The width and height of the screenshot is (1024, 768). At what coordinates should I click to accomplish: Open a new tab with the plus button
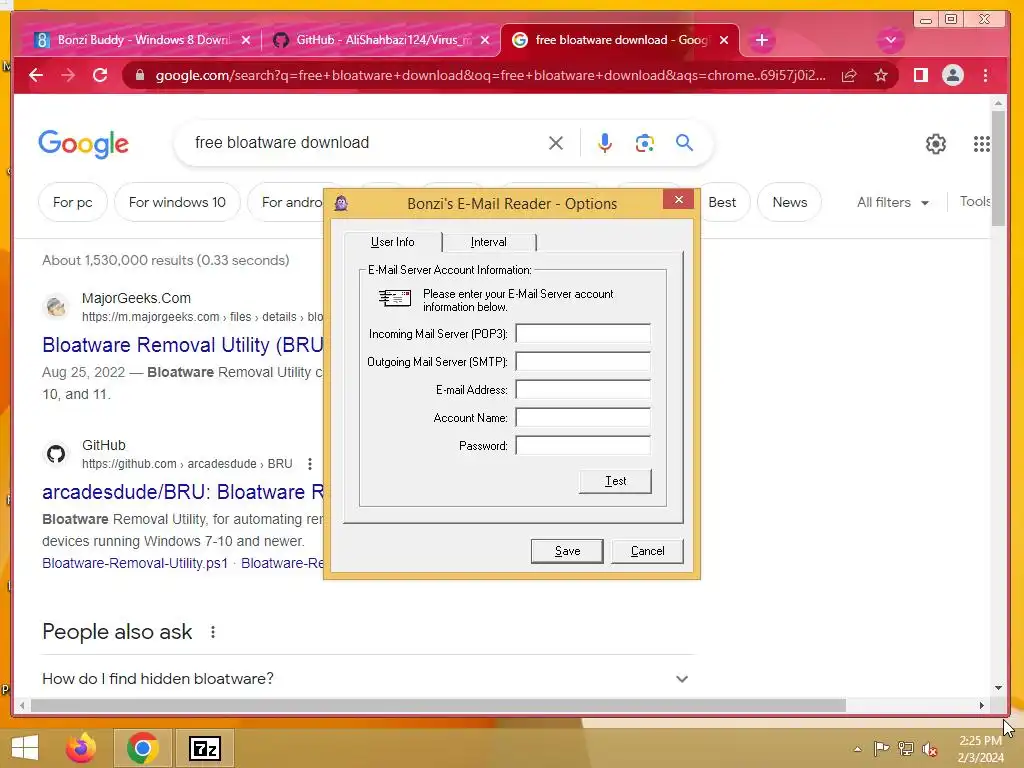(x=761, y=40)
